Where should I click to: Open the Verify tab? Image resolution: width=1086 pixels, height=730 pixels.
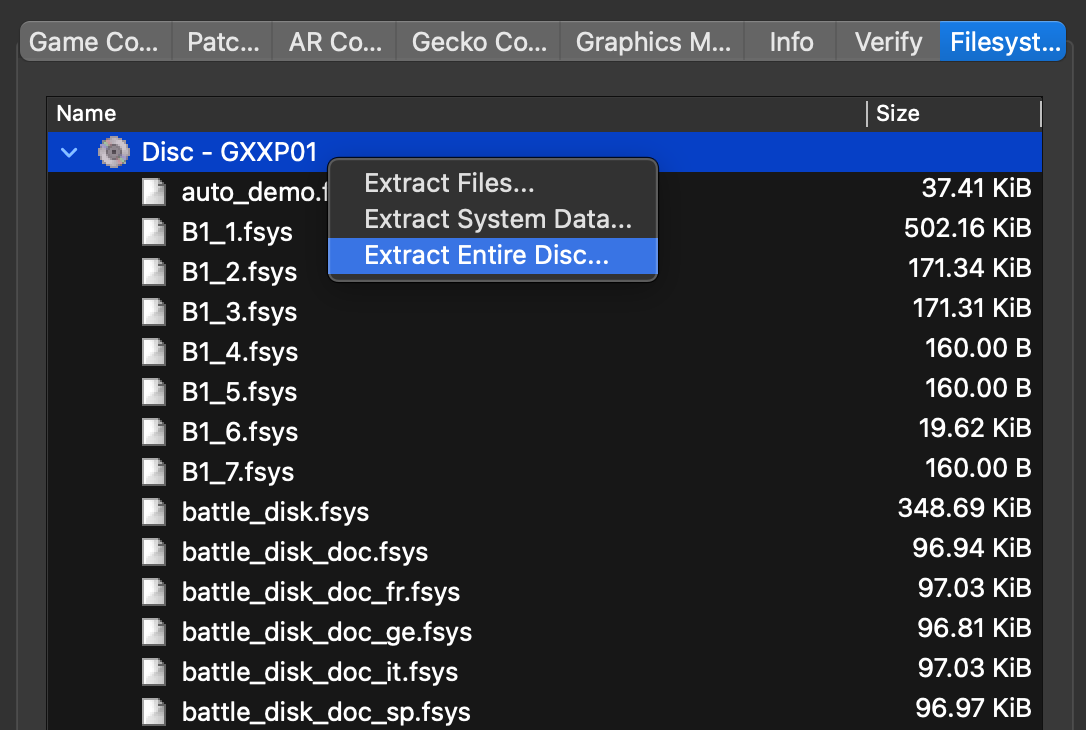click(x=889, y=42)
